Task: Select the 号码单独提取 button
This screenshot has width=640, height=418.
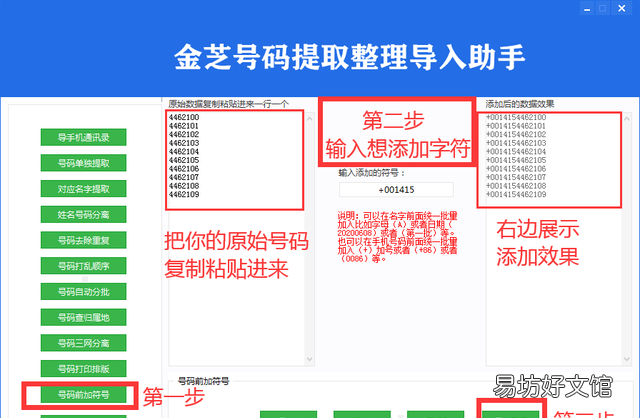Action: pyautogui.click(x=83, y=163)
